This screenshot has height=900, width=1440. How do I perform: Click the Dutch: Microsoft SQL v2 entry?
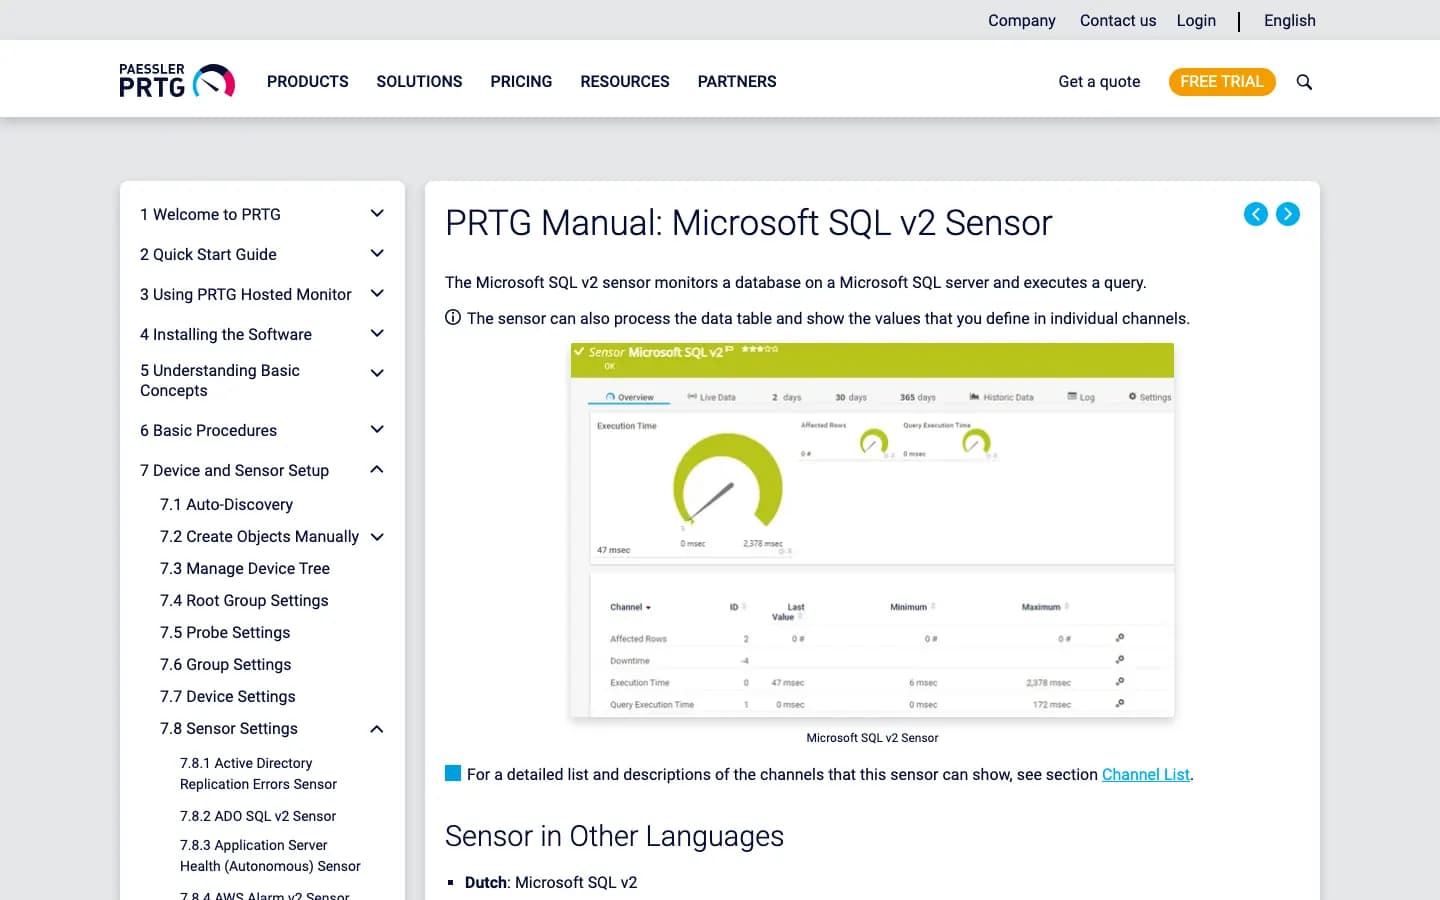551,882
